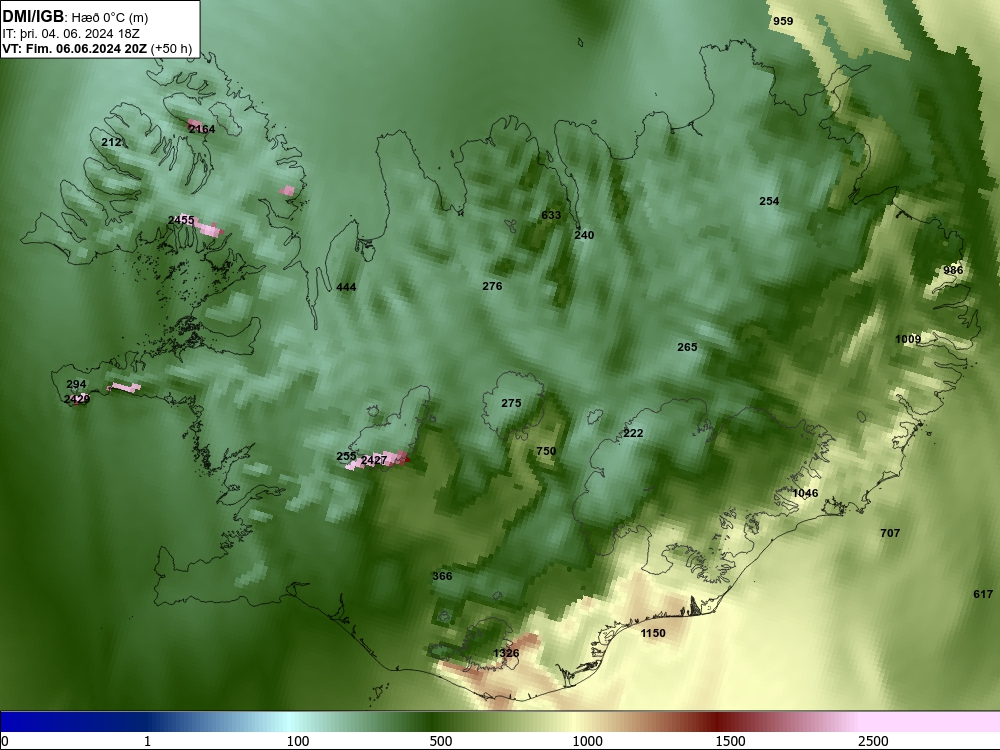The height and width of the screenshot is (750, 1000).
Task: Select the 1009 map value
Action: point(908,339)
